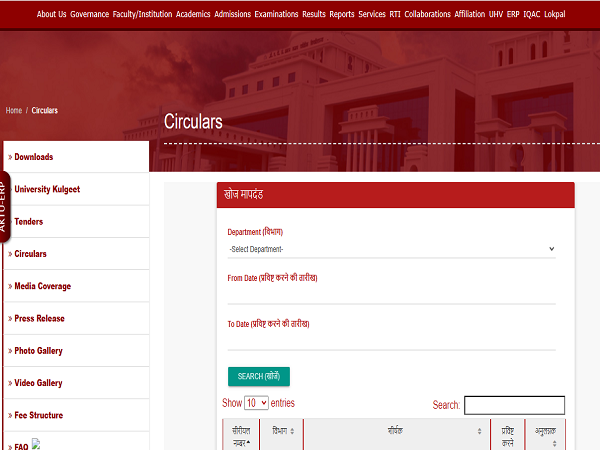Click the SEARCH (खोजें) button
The image size is (600, 450).
click(259, 376)
